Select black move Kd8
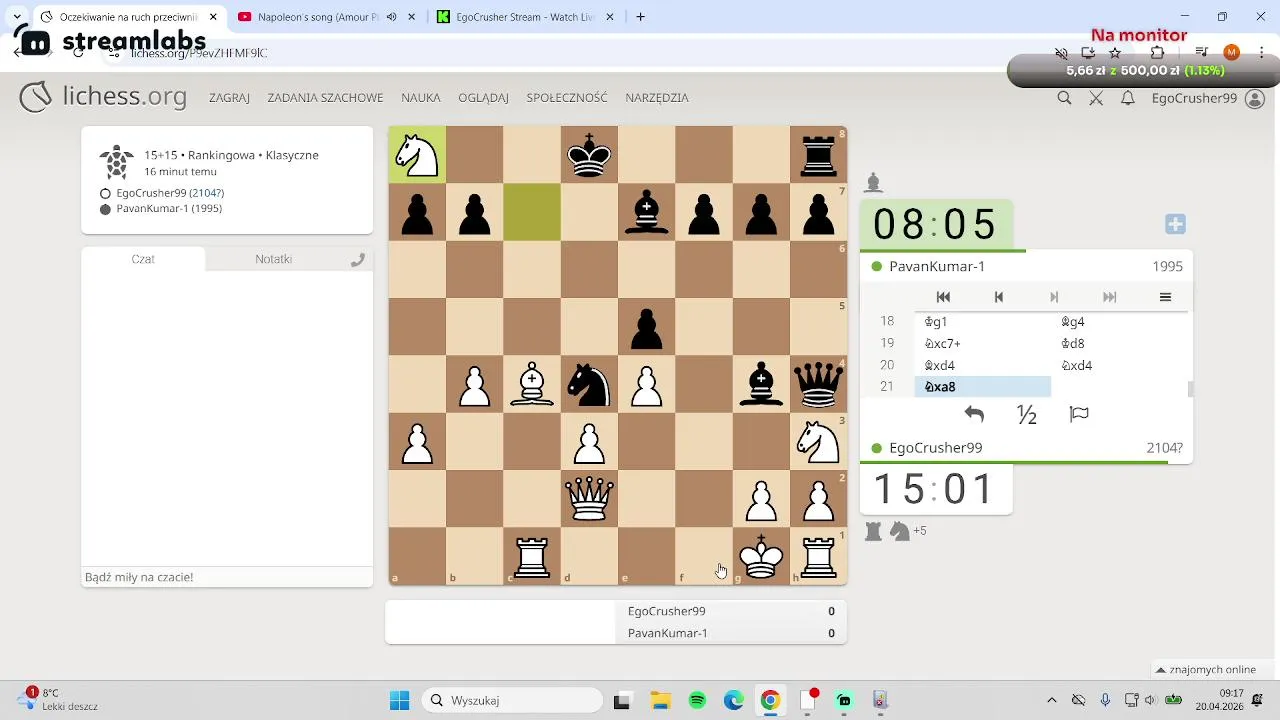The image size is (1280, 720). [1118, 344]
